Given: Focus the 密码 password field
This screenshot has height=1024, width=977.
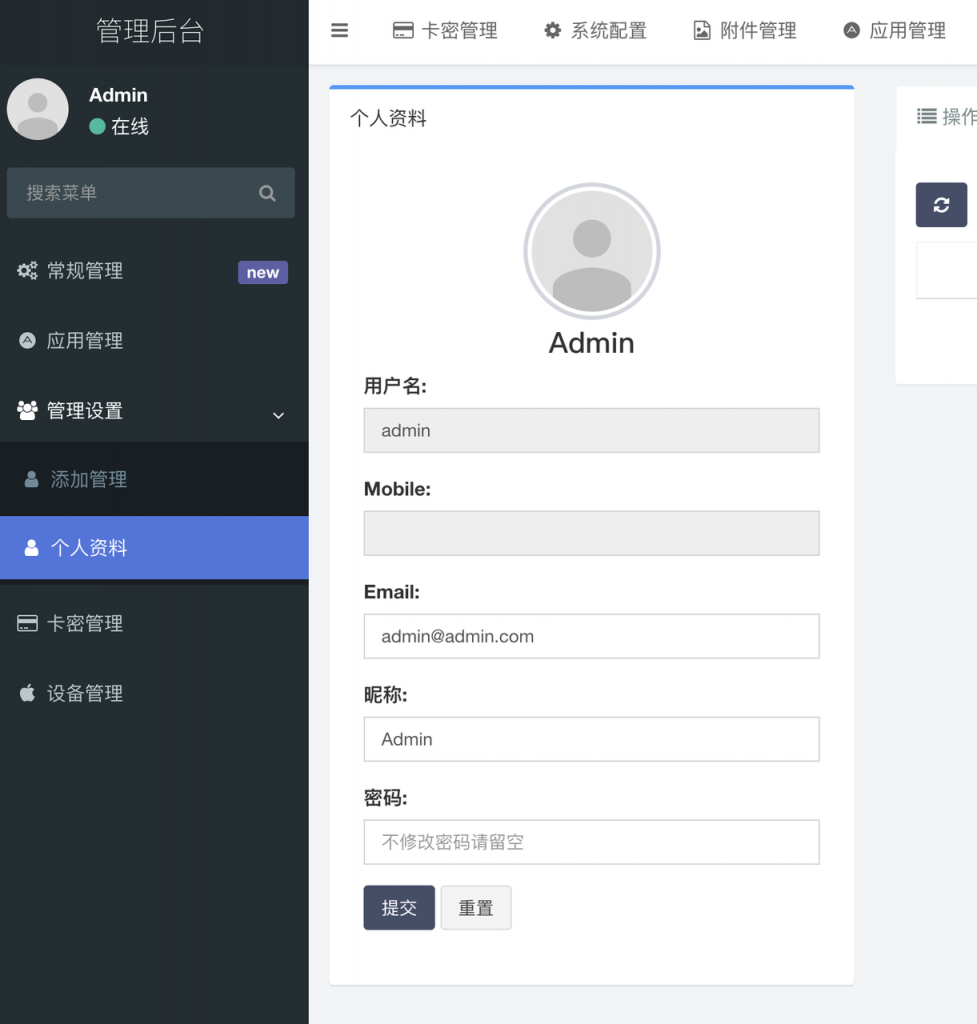Looking at the screenshot, I should [x=592, y=842].
